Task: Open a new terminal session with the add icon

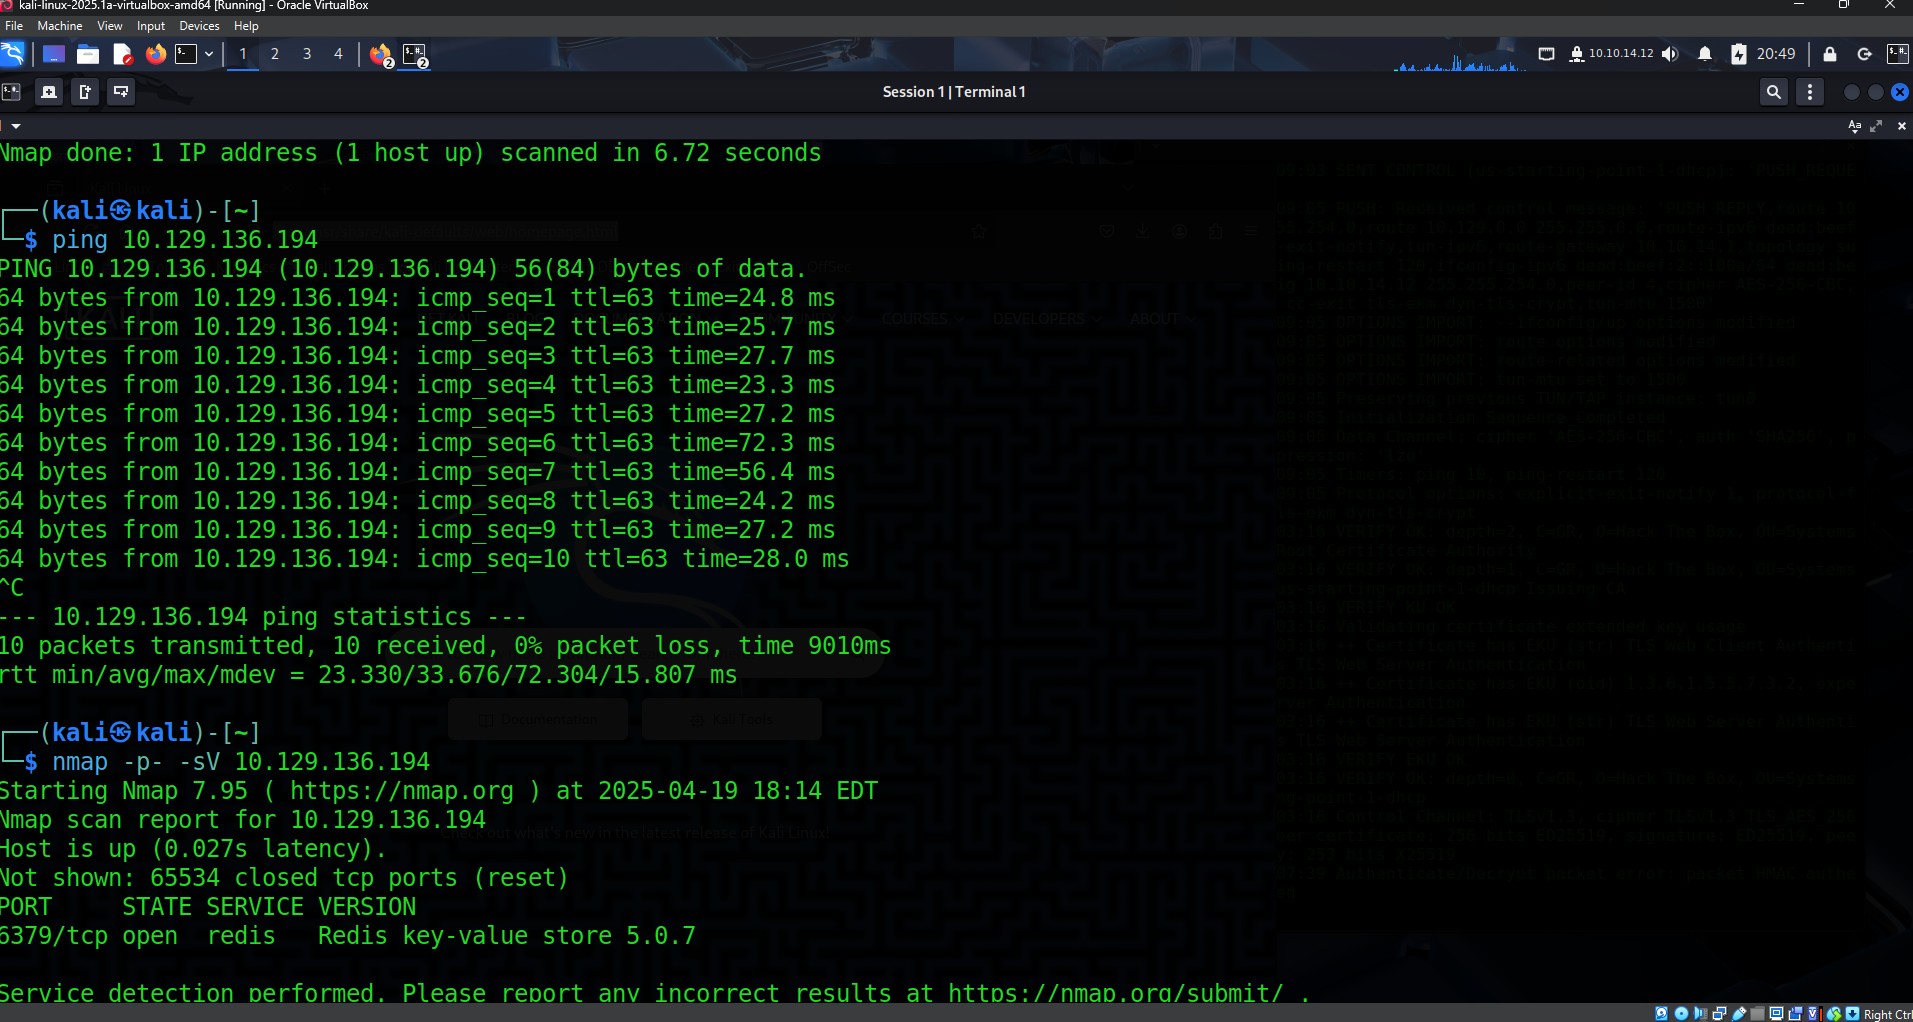Action: click(49, 91)
